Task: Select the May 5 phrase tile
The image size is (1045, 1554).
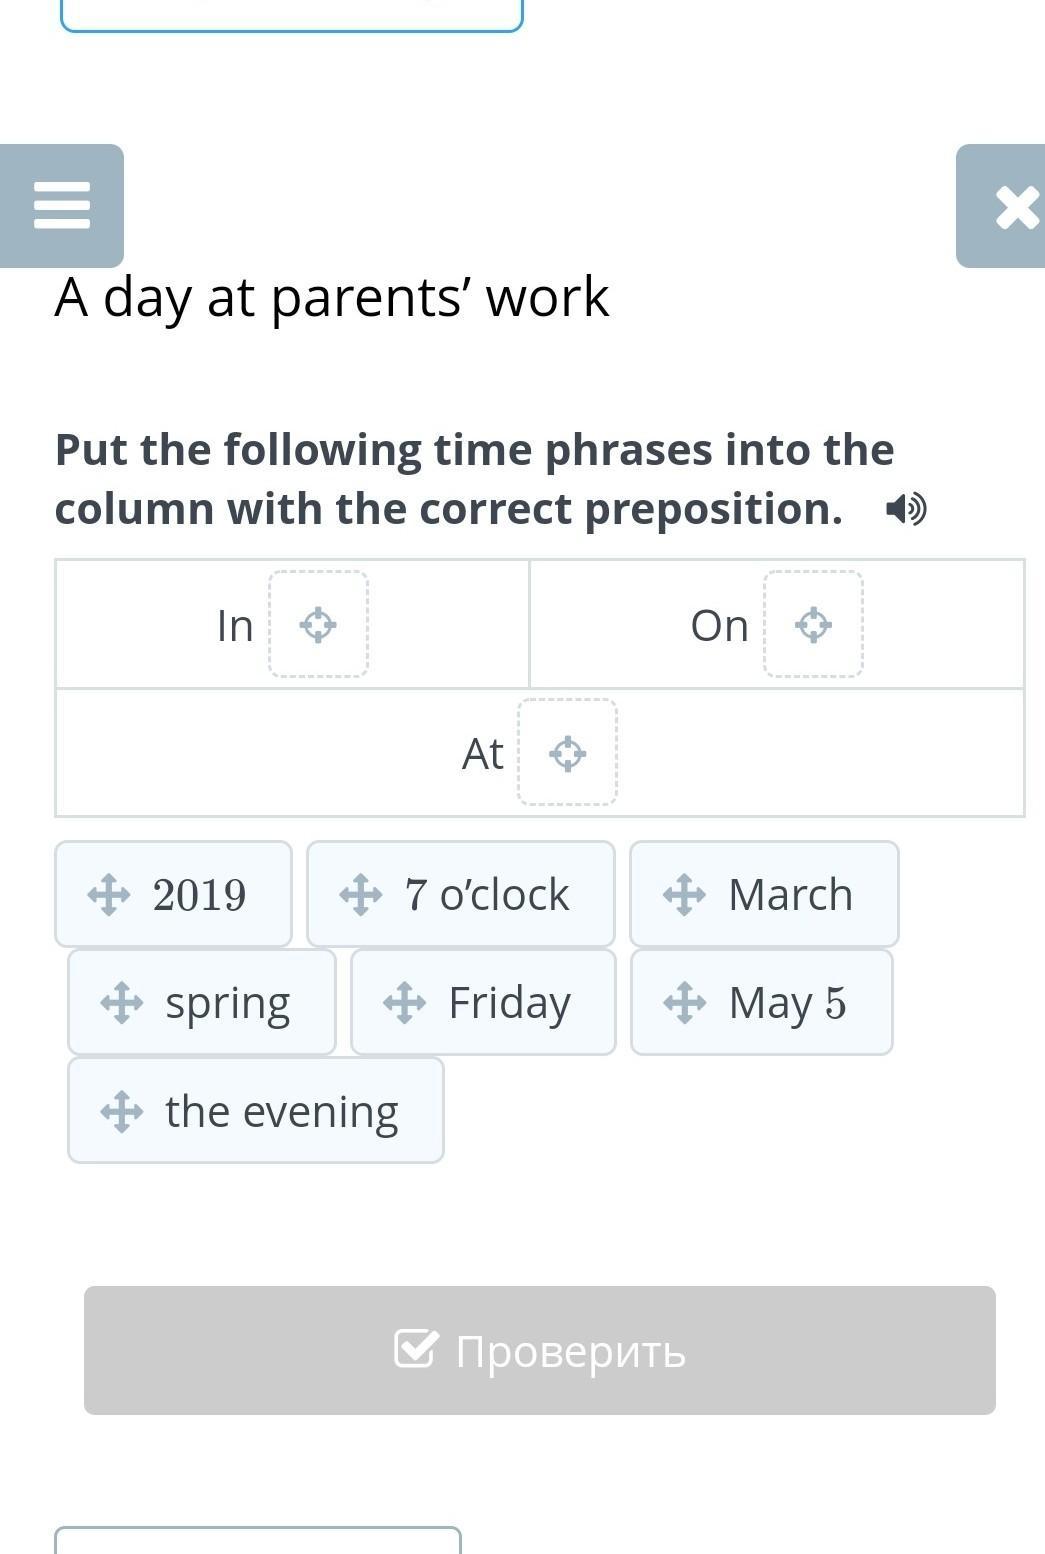Action: click(x=762, y=1002)
